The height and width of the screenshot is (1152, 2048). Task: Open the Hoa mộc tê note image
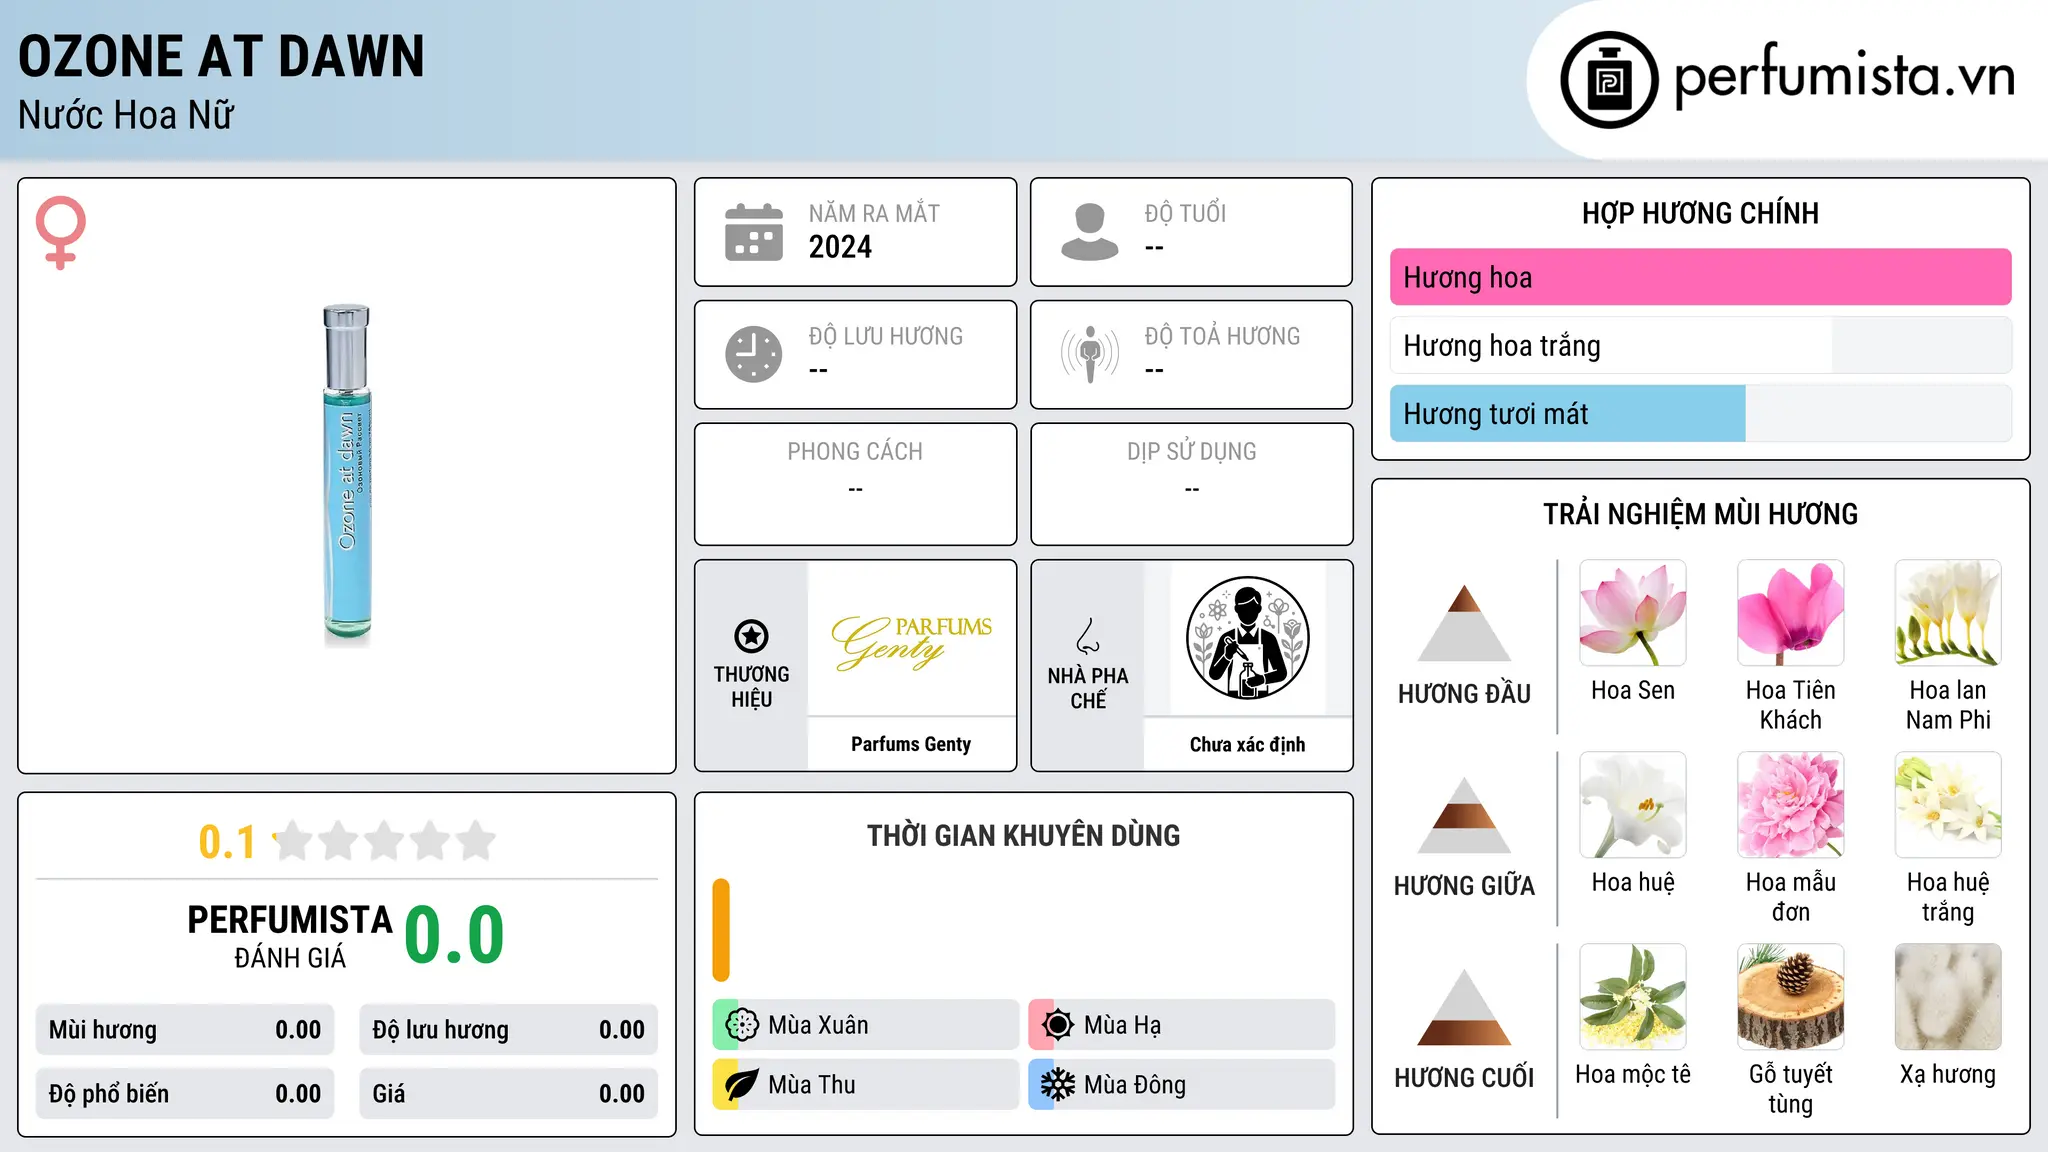point(1633,997)
